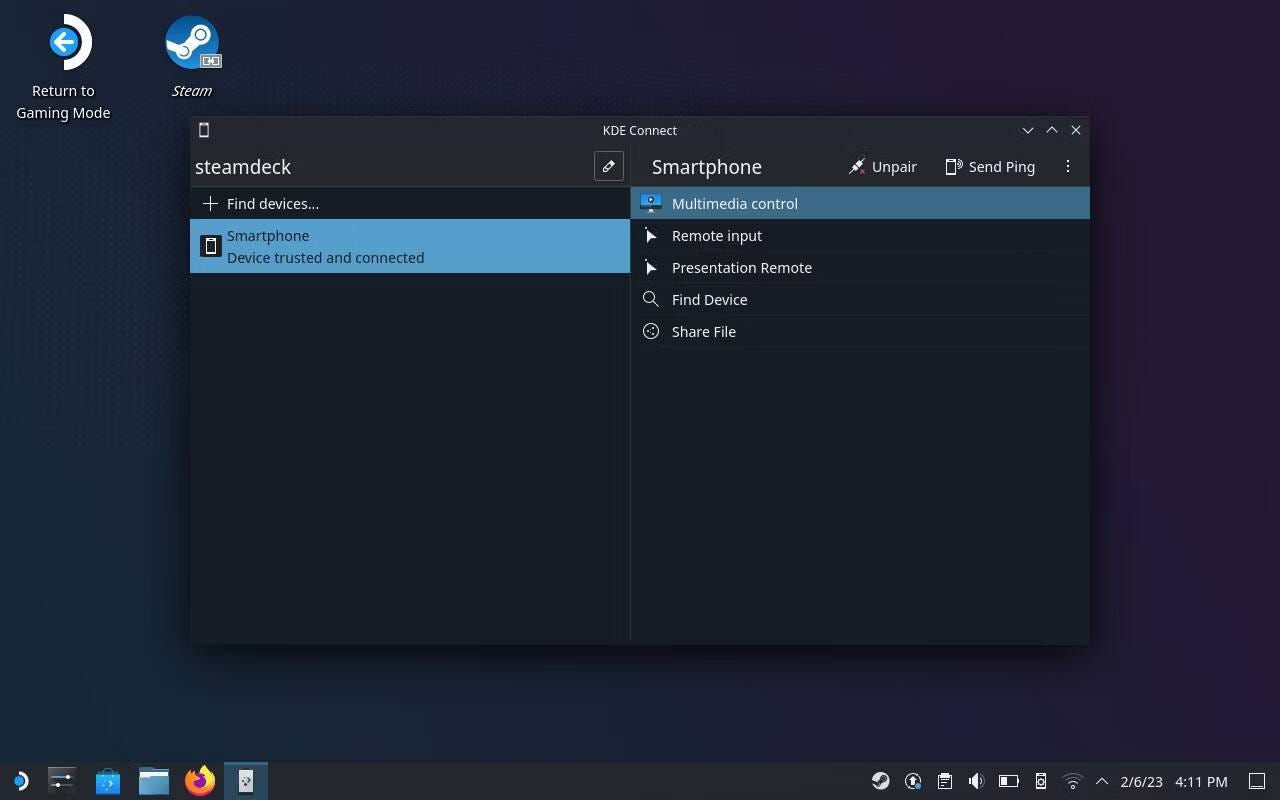Select the Remote input plugin
The height and width of the screenshot is (800, 1280).
[x=717, y=235]
